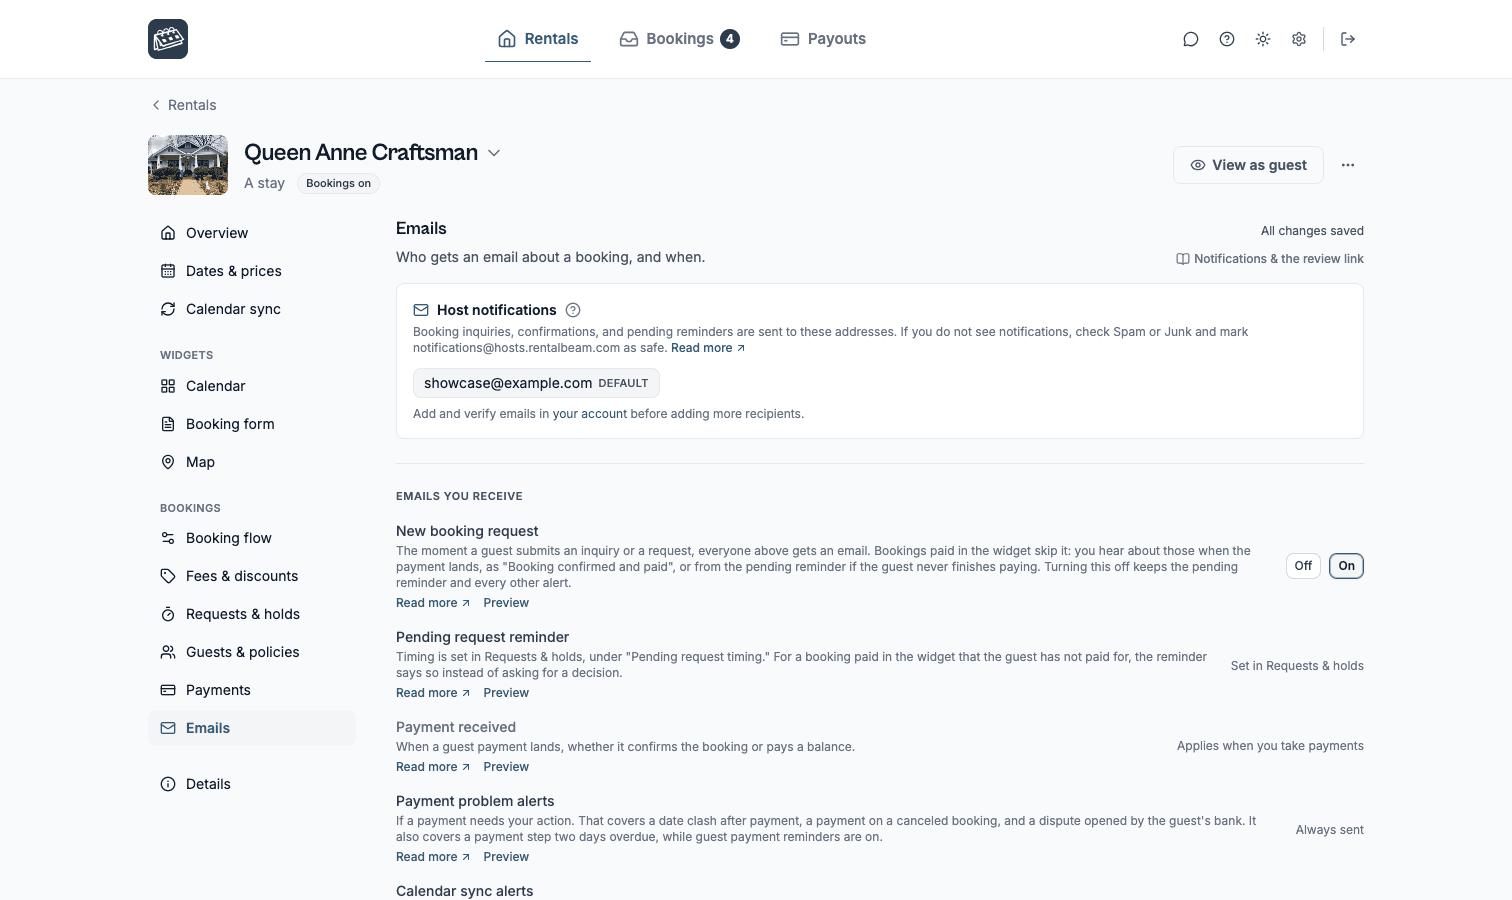This screenshot has width=1512, height=900.
Task: Turn New booking request Off
Action: (1303, 566)
